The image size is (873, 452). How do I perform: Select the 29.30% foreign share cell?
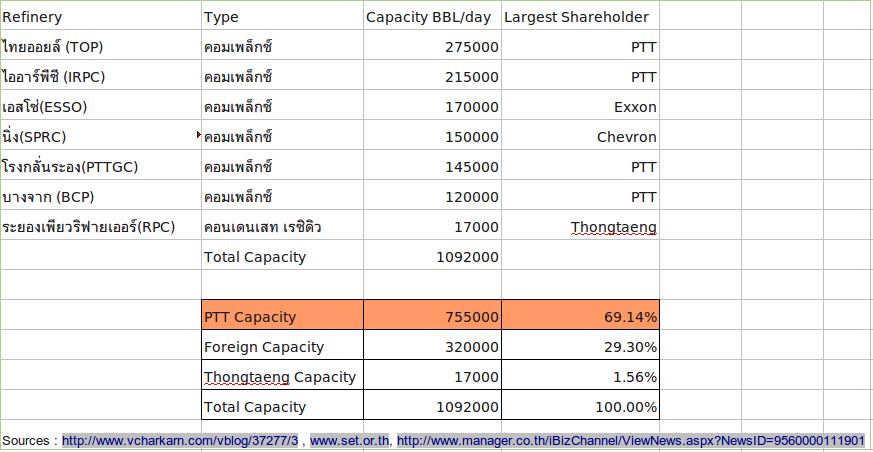[x=580, y=347]
